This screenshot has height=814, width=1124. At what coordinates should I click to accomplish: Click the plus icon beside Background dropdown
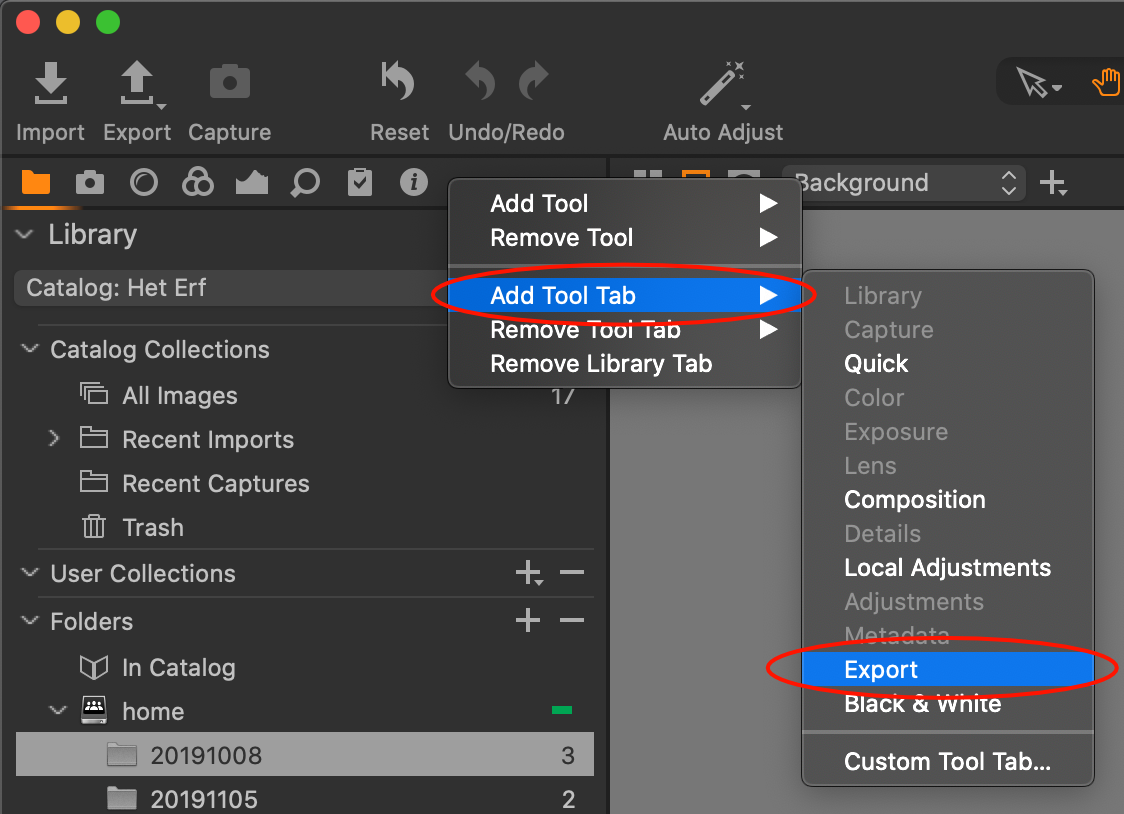point(1053,183)
